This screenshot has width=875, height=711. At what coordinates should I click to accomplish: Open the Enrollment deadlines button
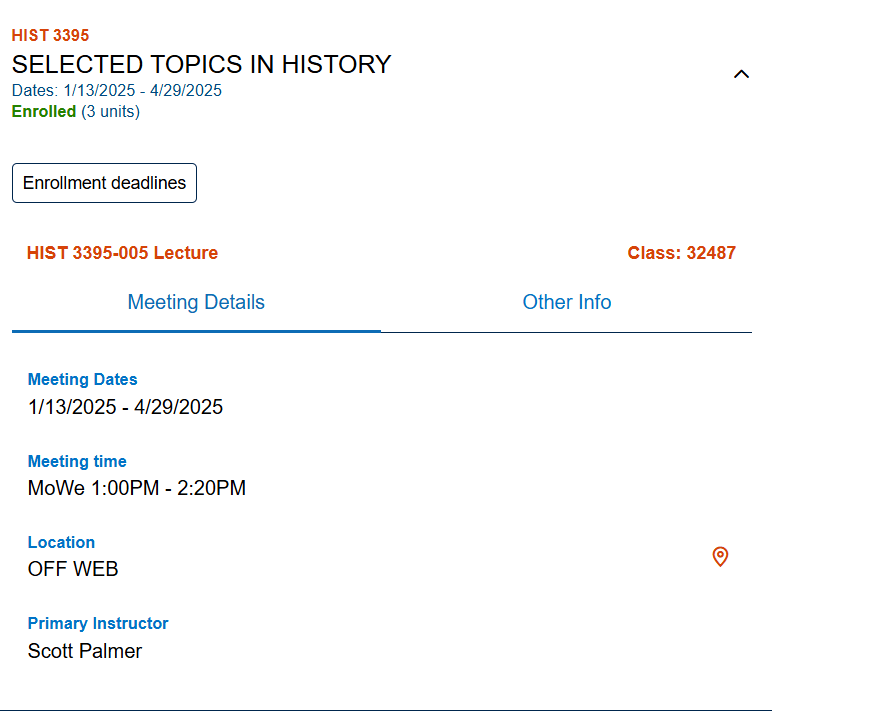(104, 183)
